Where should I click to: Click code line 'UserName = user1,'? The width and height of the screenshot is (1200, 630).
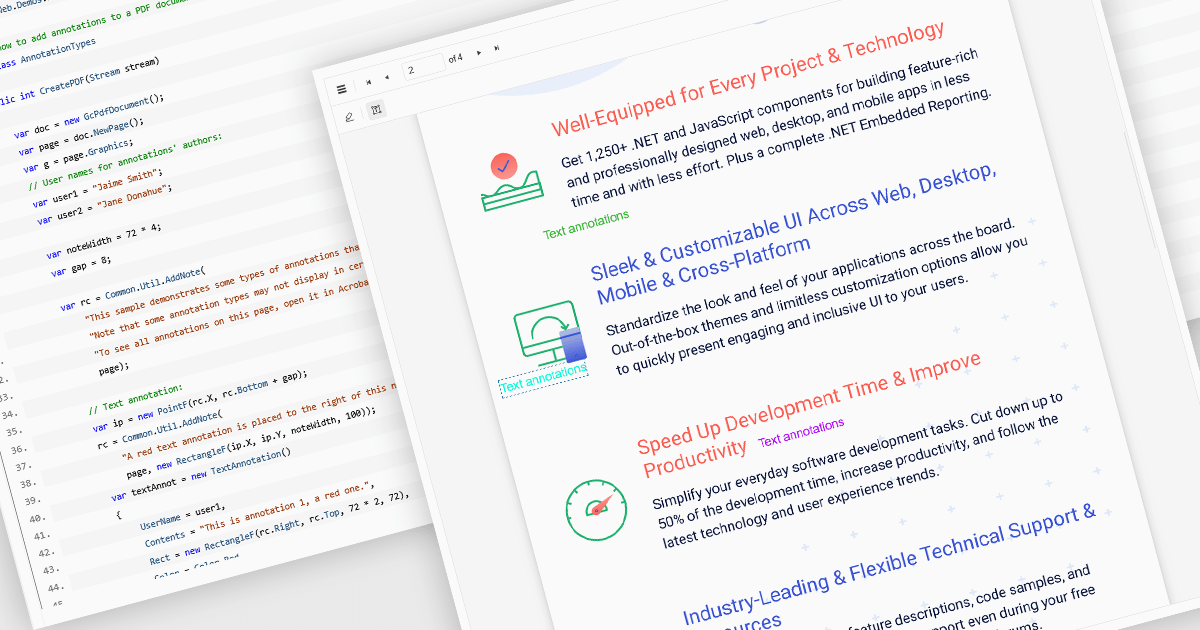click(183, 514)
